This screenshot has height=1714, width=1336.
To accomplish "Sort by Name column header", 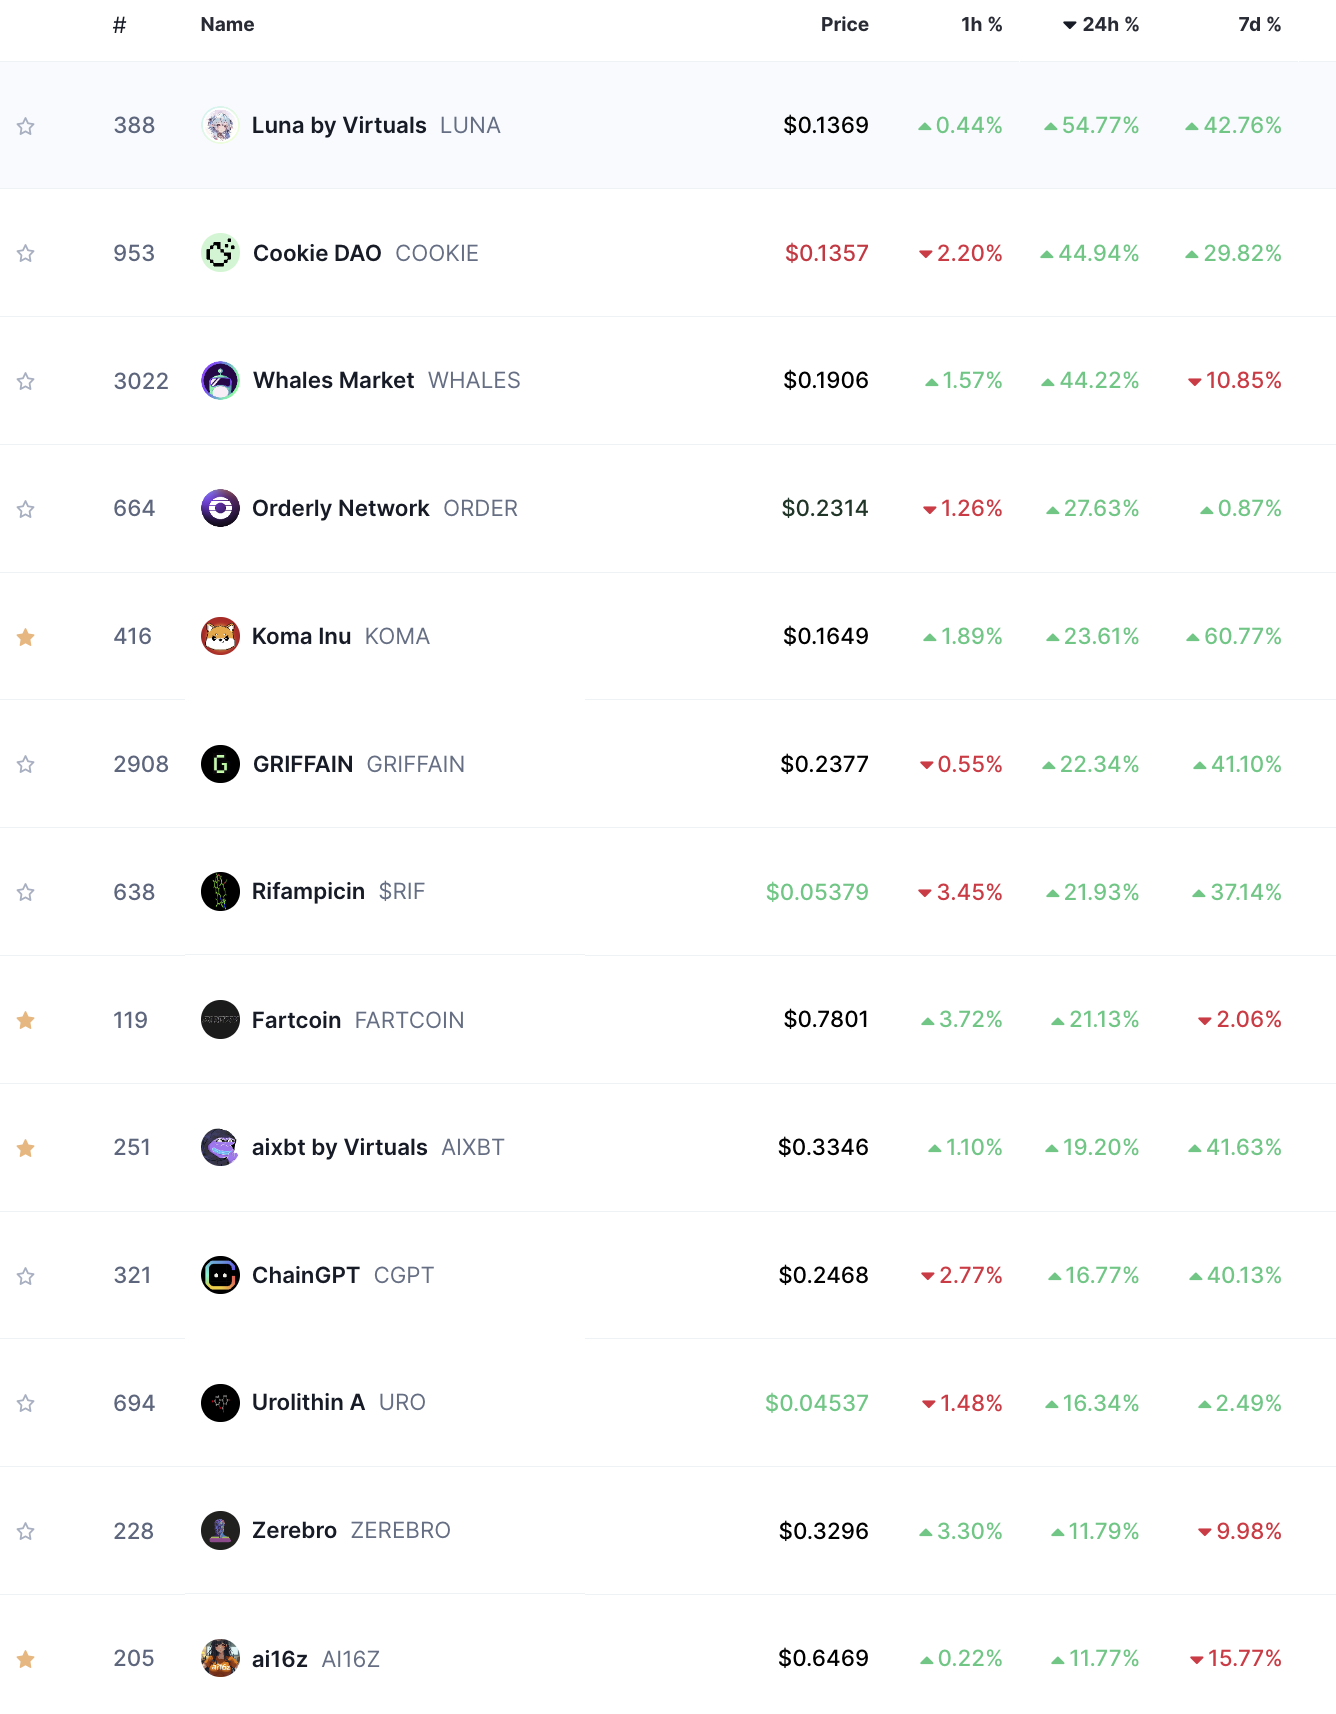I will (x=227, y=25).
